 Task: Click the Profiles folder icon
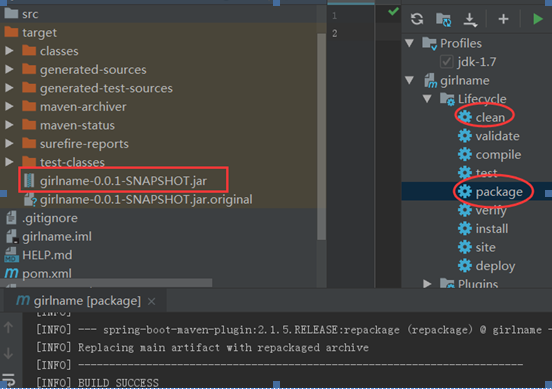coord(429,43)
